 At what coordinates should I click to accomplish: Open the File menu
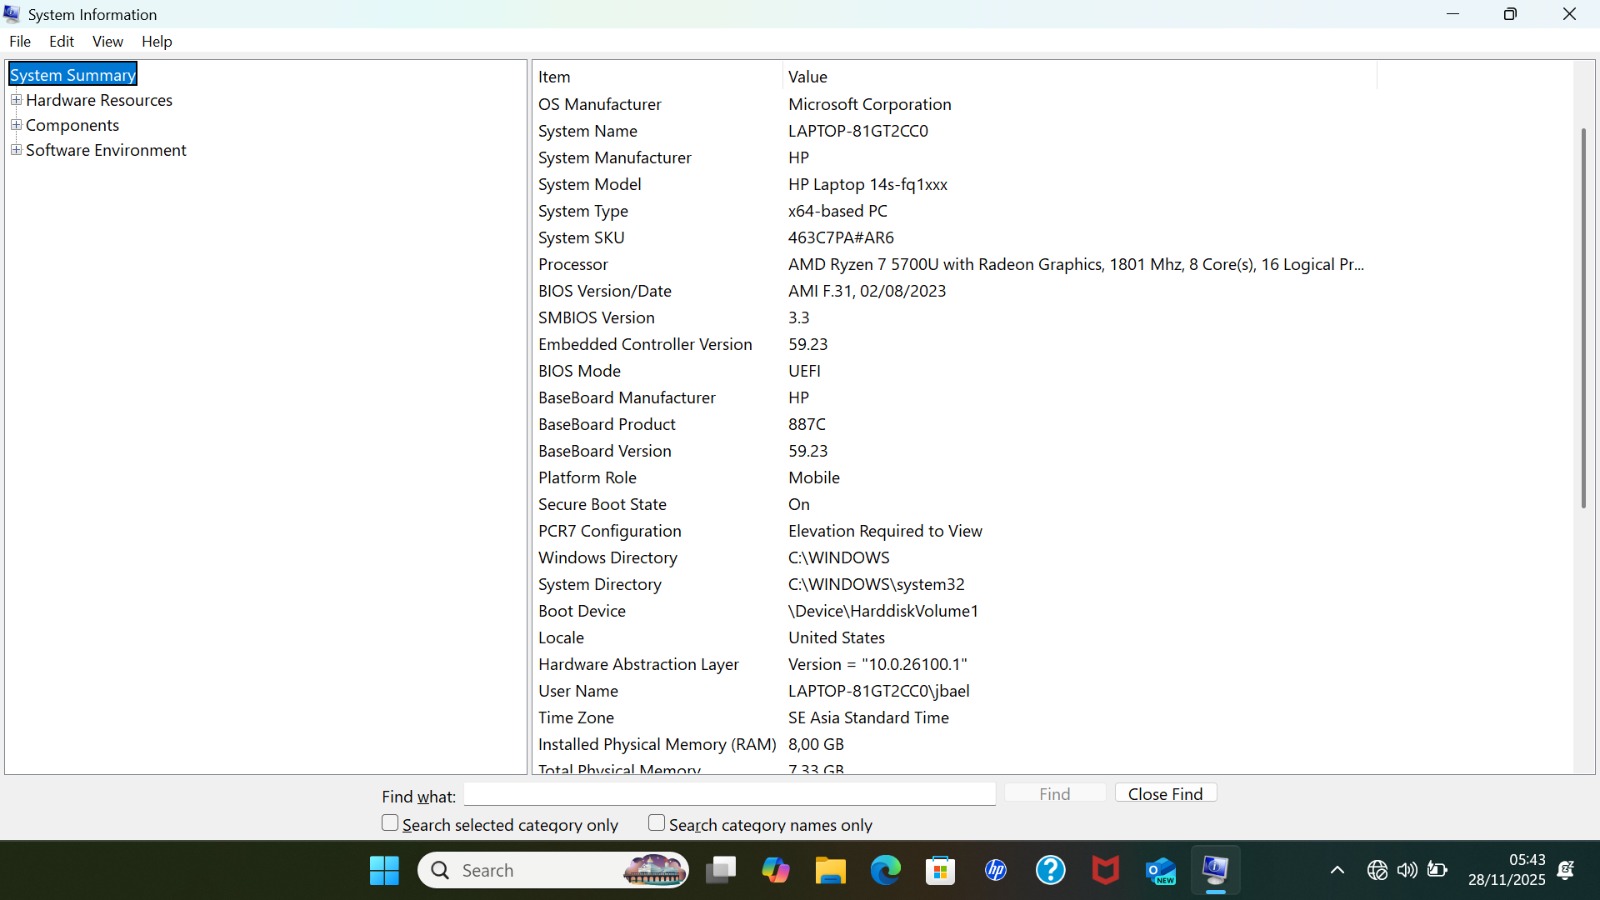tap(20, 41)
